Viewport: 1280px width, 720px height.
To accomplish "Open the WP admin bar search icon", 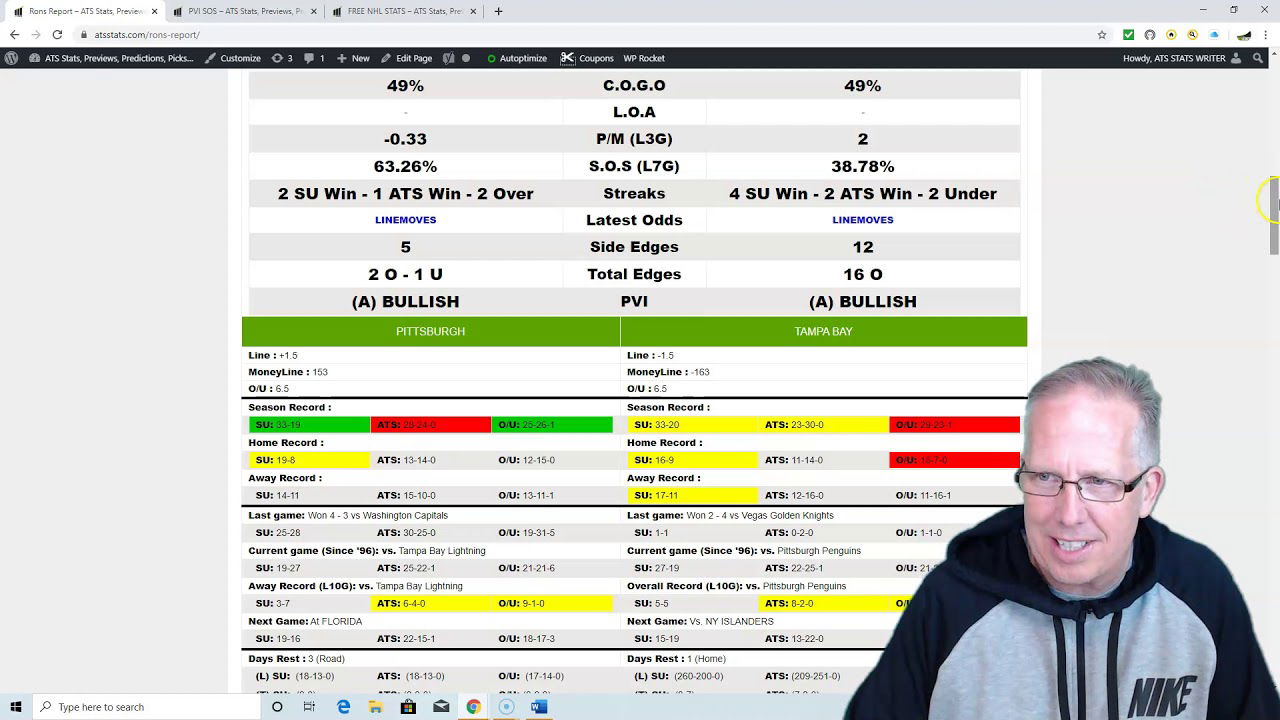I will tap(1258, 58).
